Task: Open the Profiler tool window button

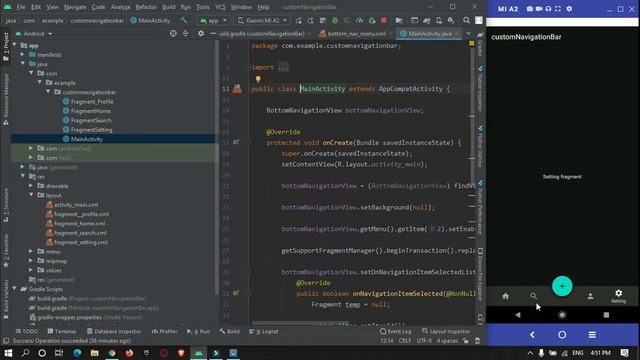Action: [164, 331]
